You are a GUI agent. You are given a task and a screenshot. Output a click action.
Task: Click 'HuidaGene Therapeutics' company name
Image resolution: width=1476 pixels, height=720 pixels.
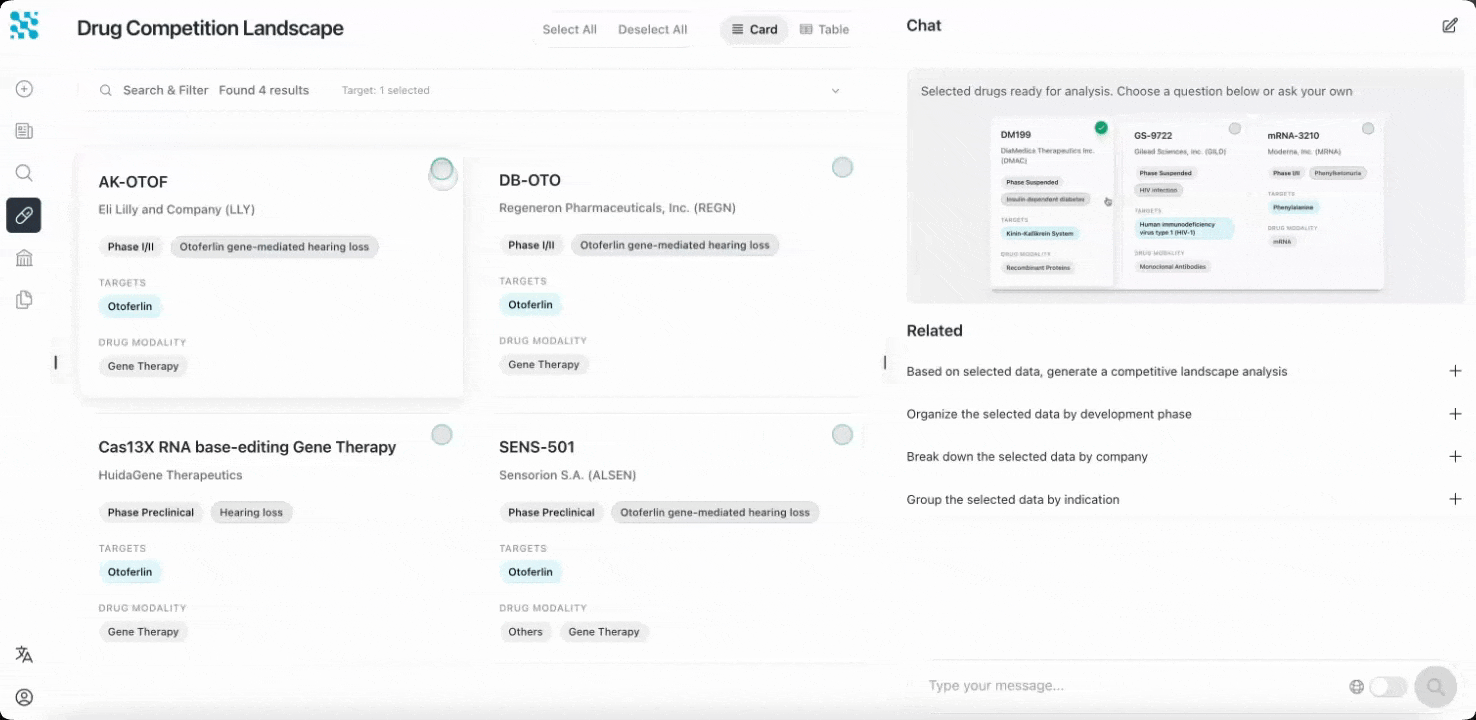point(170,475)
